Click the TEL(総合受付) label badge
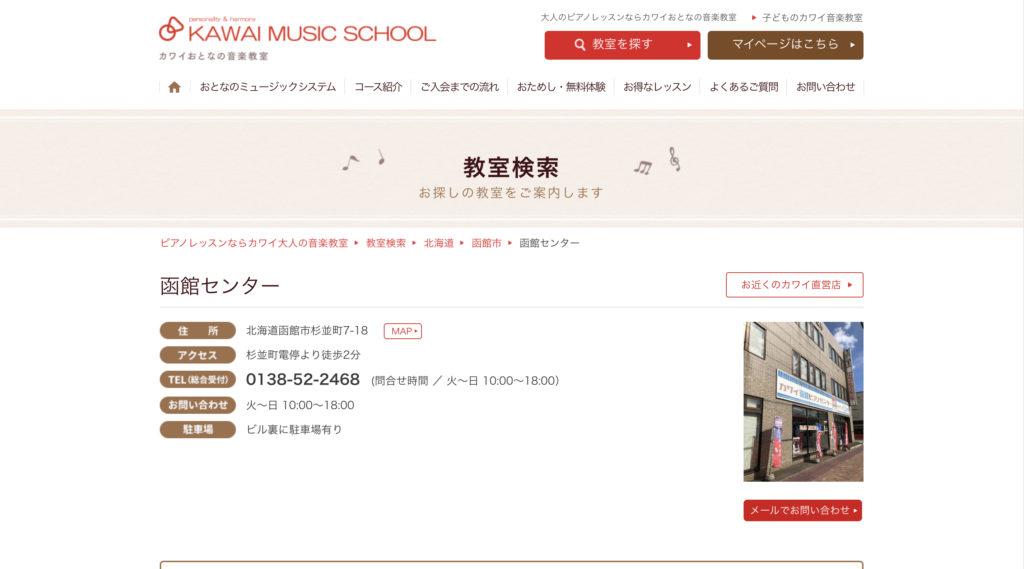Image resolution: width=1024 pixels, height=569 pixels. [x=198, y=380]
